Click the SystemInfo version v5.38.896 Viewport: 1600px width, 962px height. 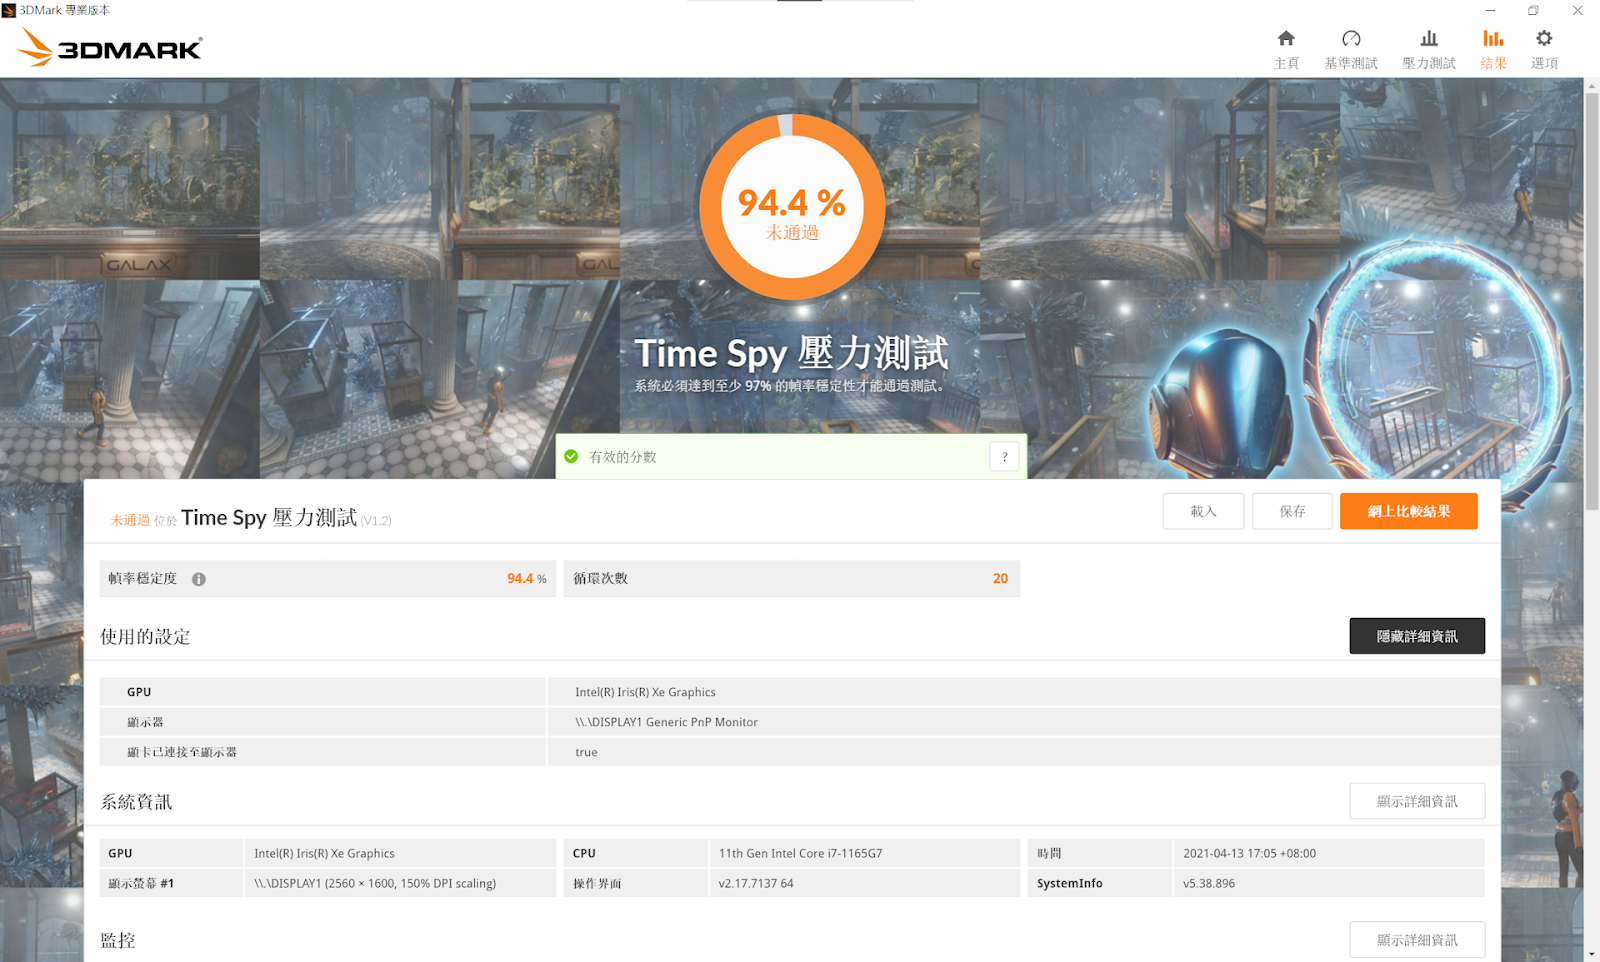point(1209,883)
